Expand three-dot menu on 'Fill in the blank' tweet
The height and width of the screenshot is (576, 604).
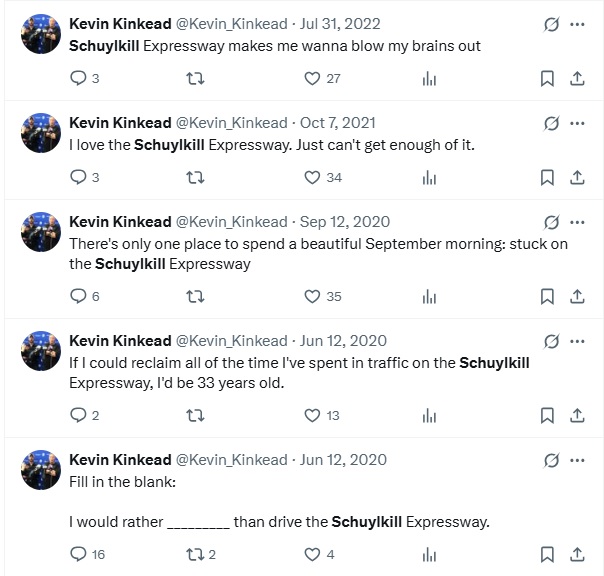click(577, 460)
